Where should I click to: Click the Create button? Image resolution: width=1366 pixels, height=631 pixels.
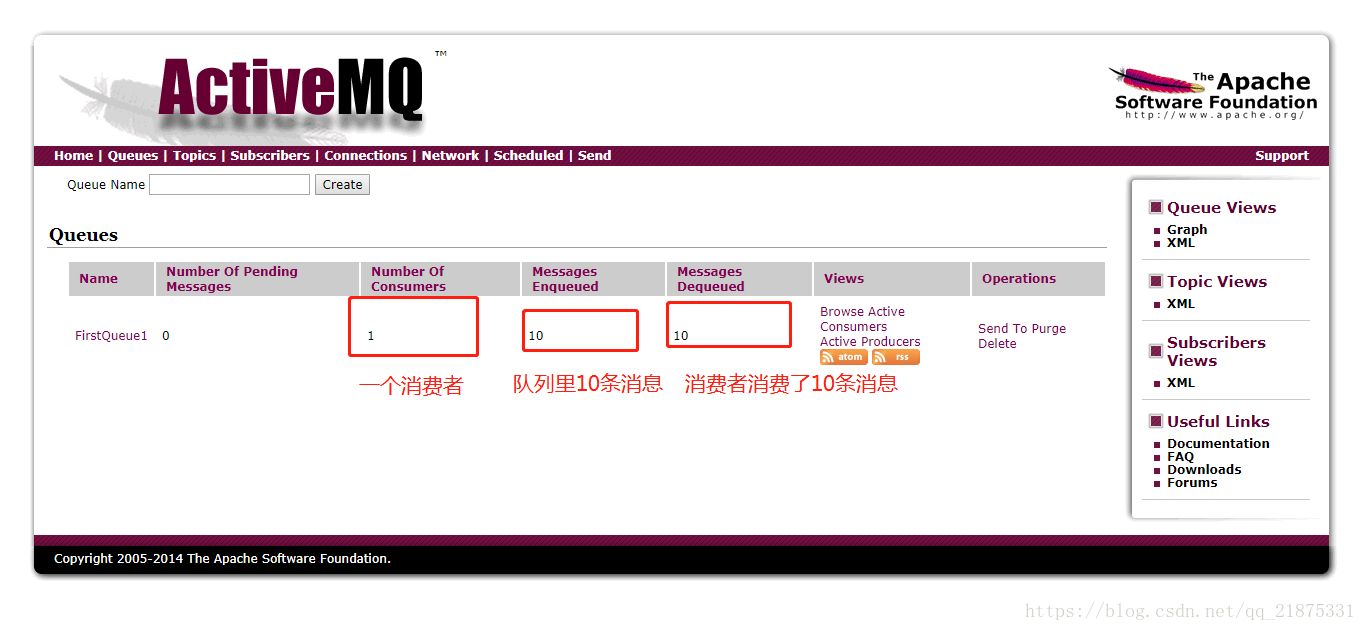tap(342, 185)
